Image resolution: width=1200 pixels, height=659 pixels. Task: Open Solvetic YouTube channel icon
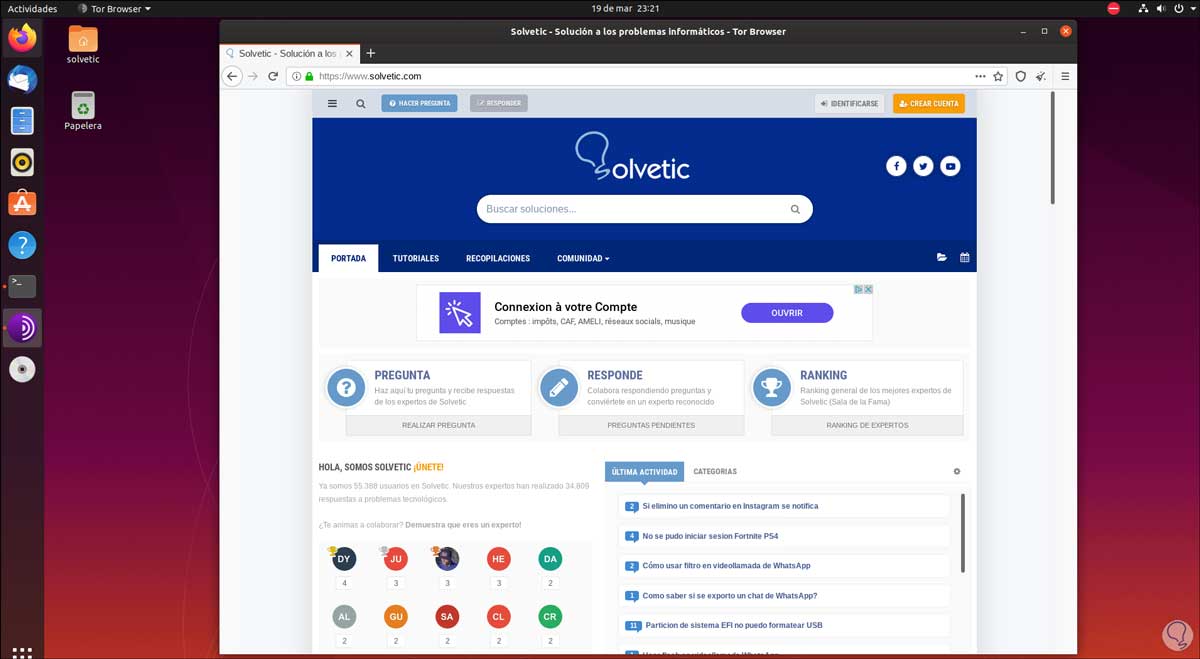[x=950, y=166]
